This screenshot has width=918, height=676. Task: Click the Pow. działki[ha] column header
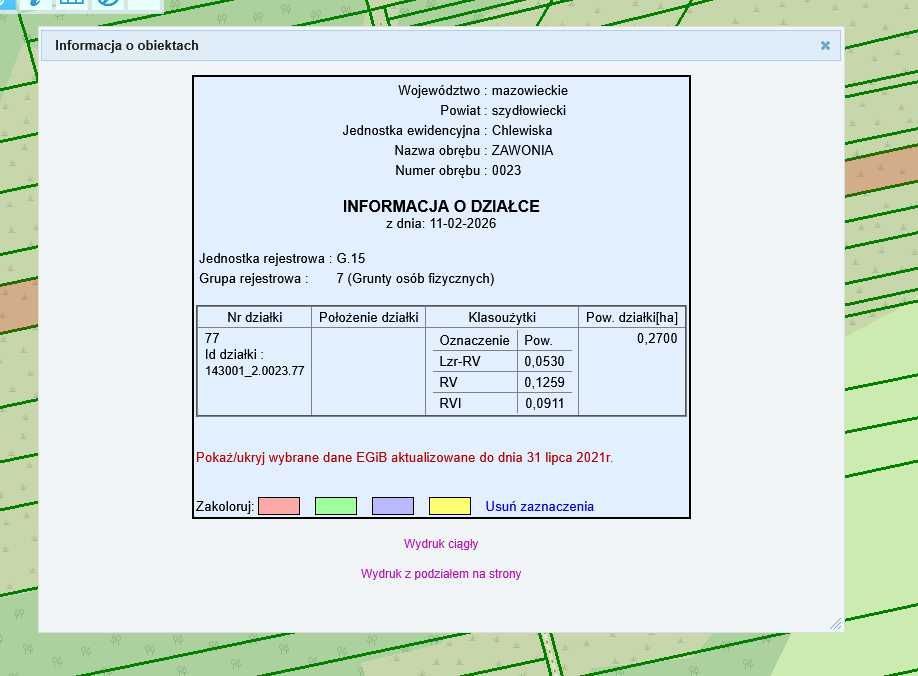632,318
